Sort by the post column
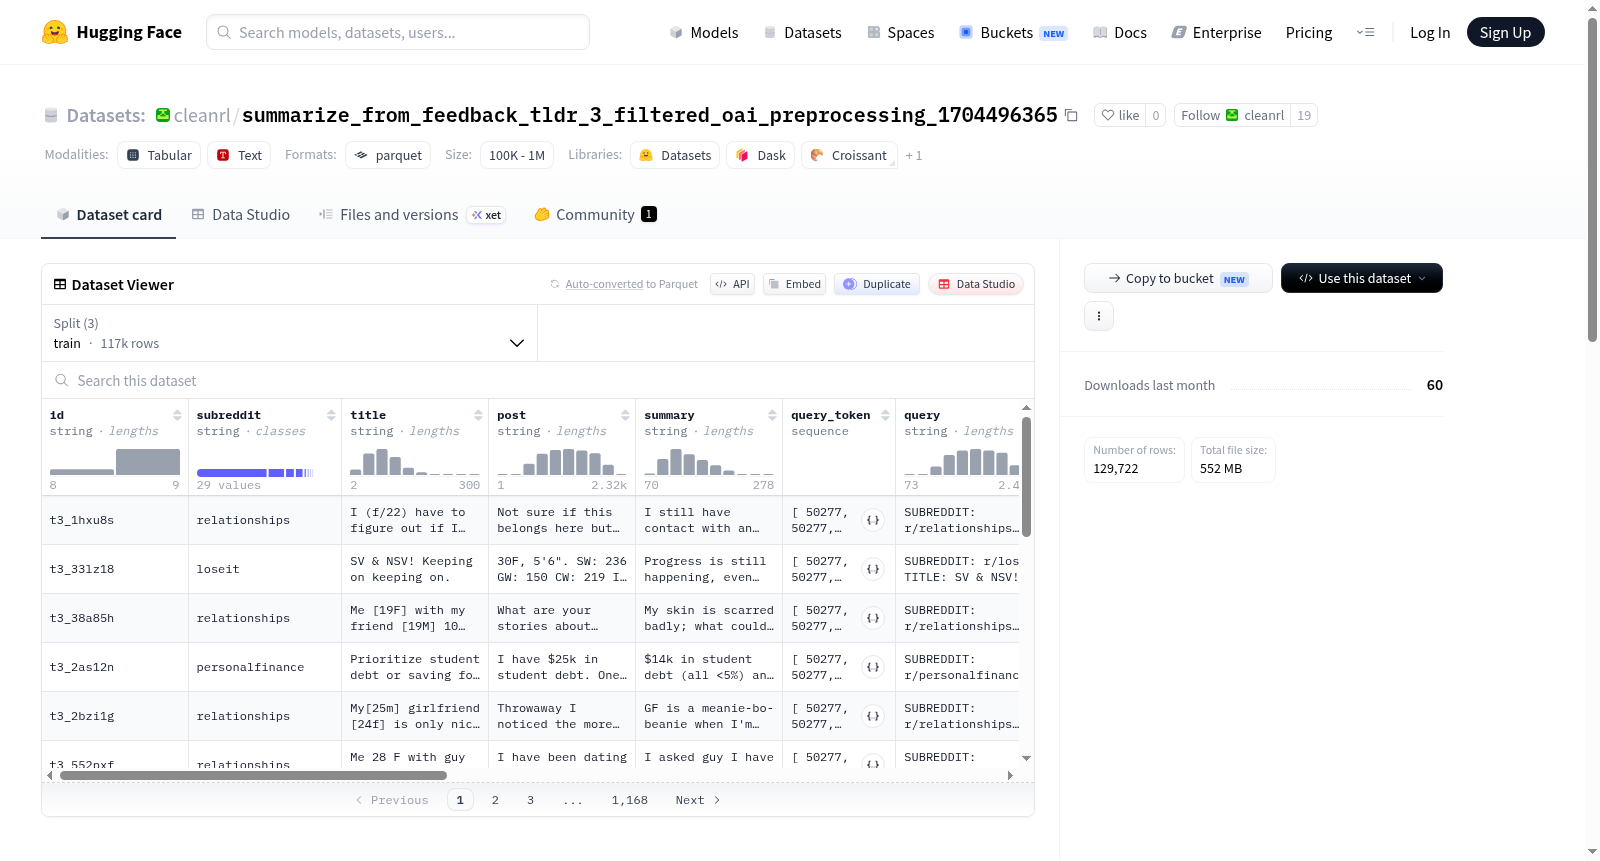The height and width of the screenshot is (861, 1600). pos(625,415)
